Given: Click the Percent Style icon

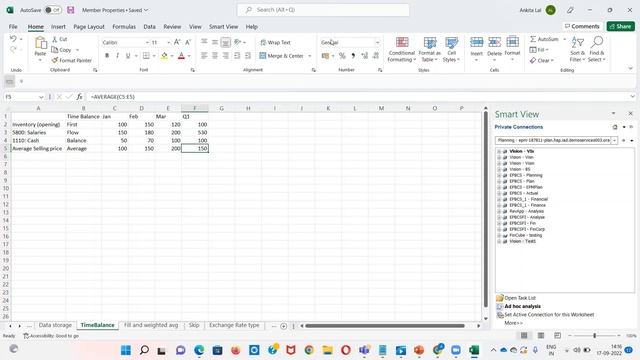Looking at the screenshot, I should [x=342, y=56].
